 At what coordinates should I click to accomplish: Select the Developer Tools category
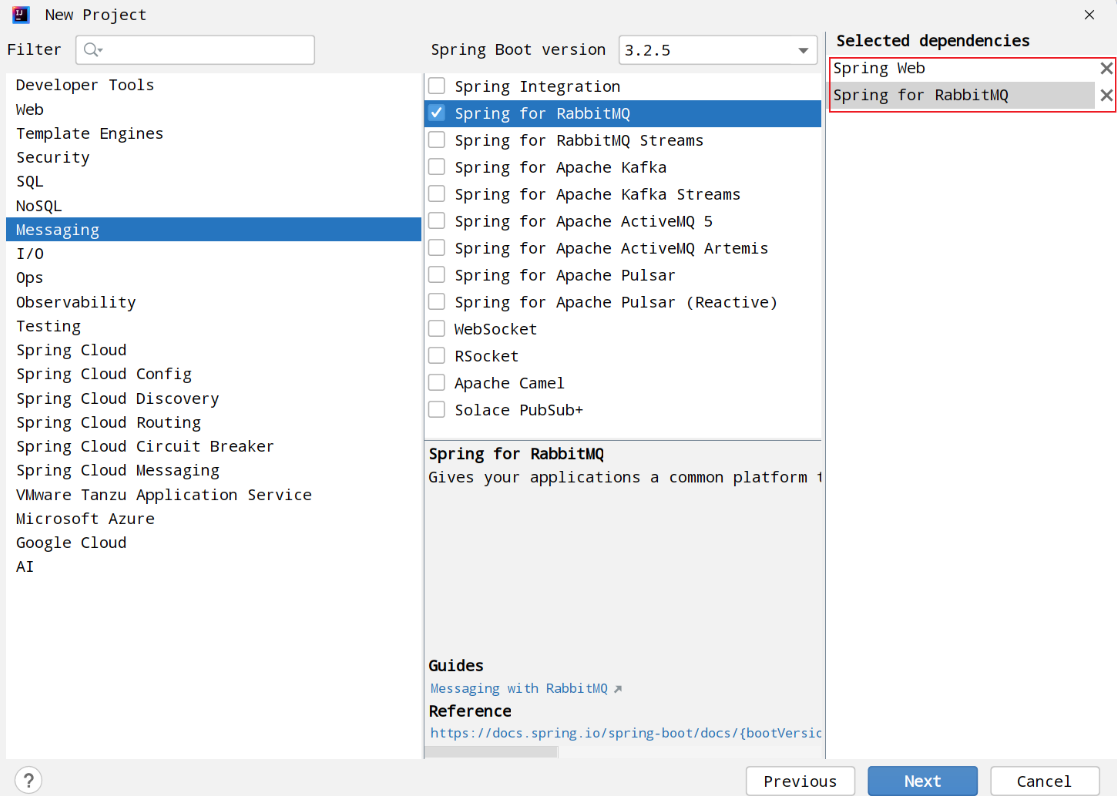[x=214, y=85]
